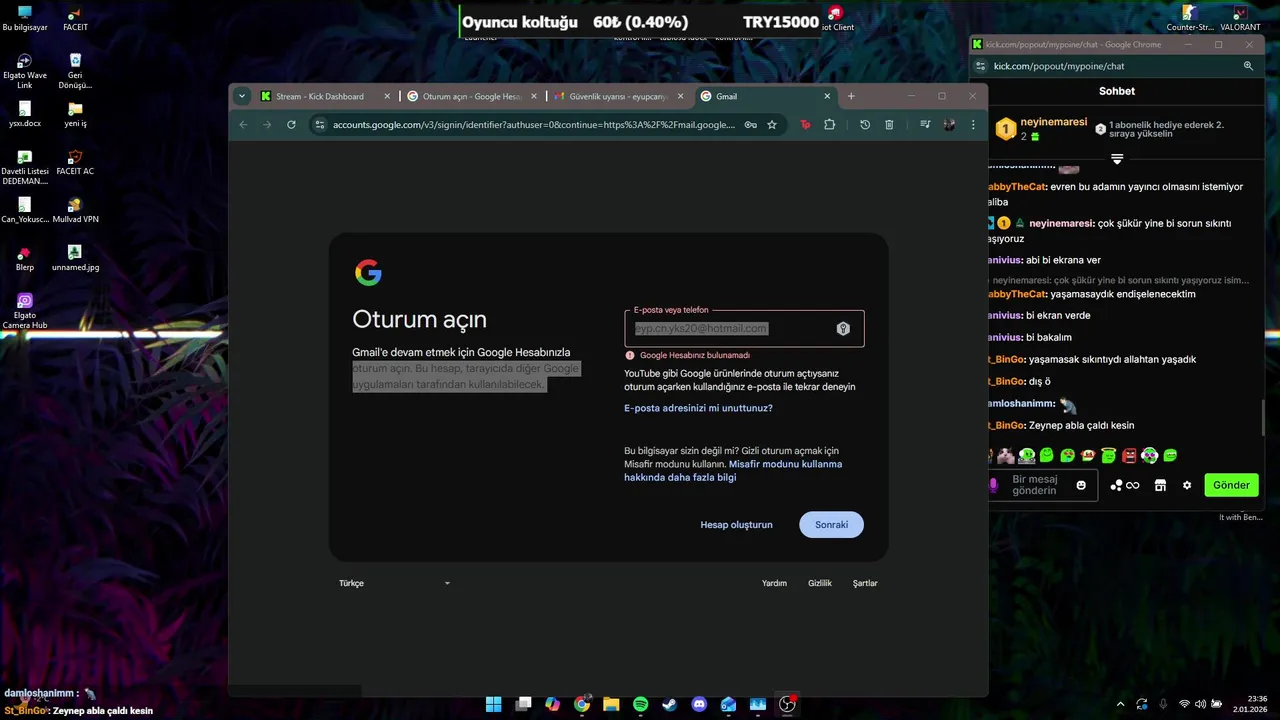Reload the Google sign-in page

click(291, 125)
